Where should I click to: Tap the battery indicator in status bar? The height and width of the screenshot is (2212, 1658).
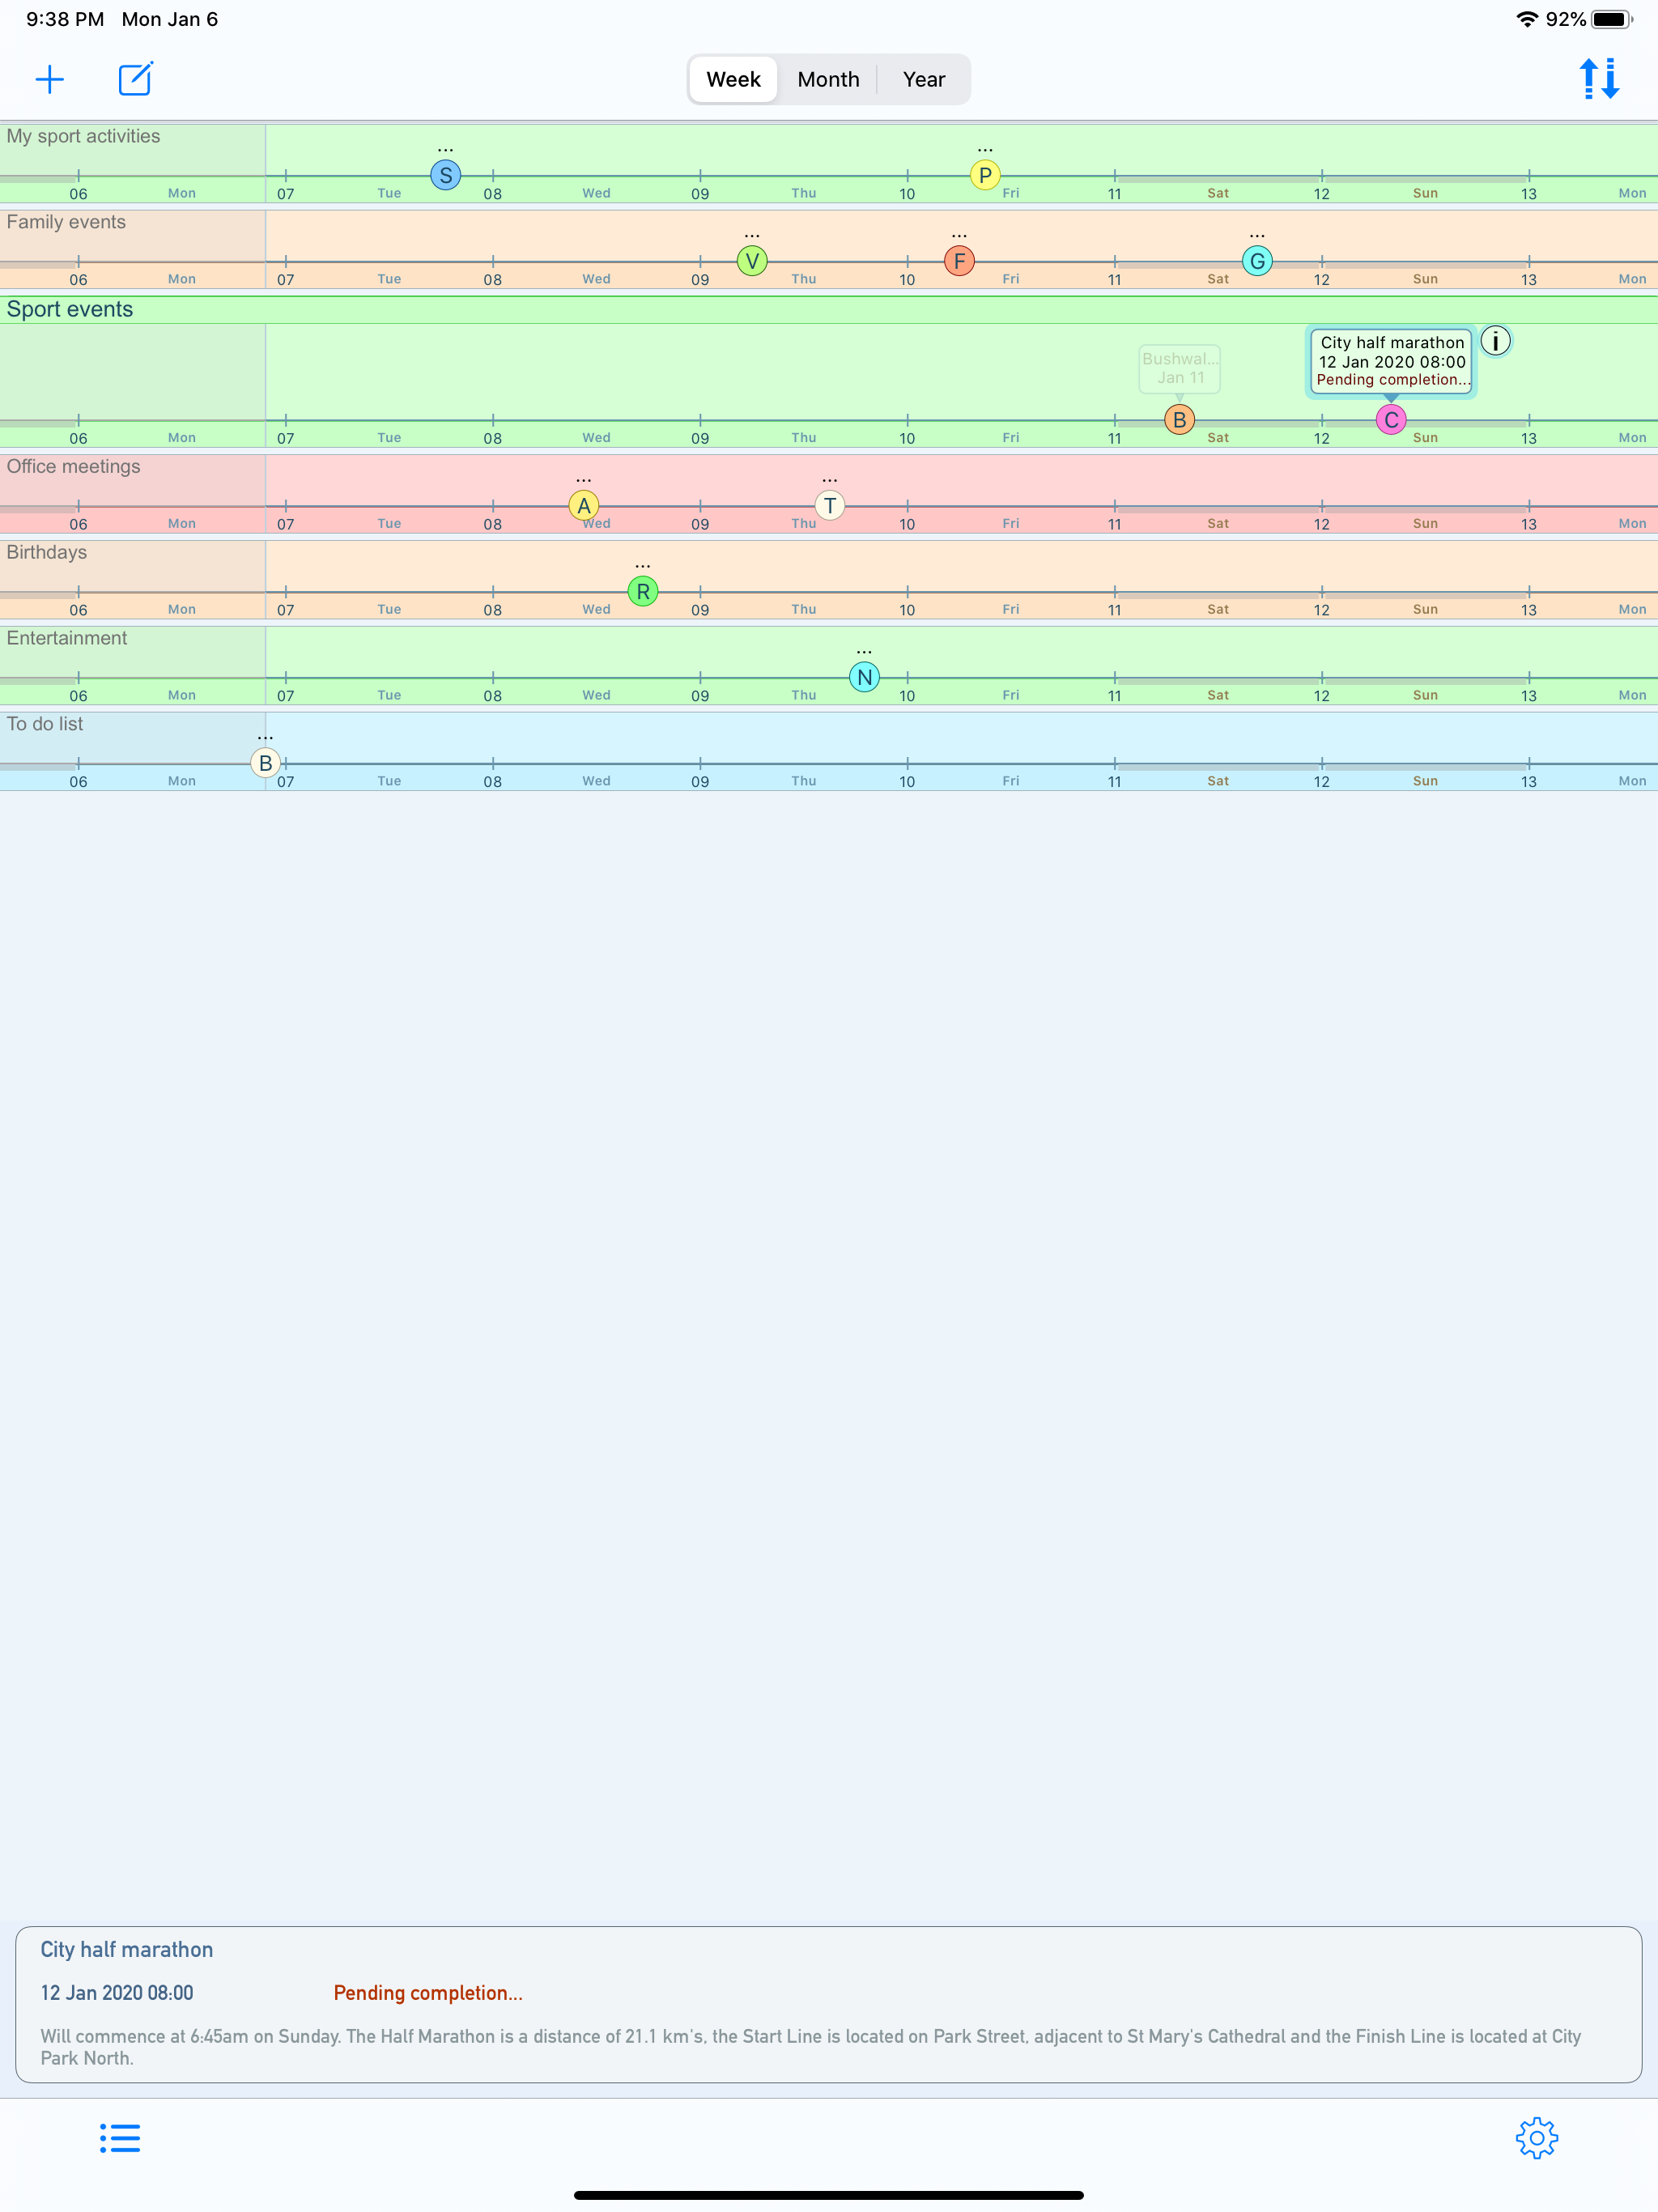(x=1611, y=19)
